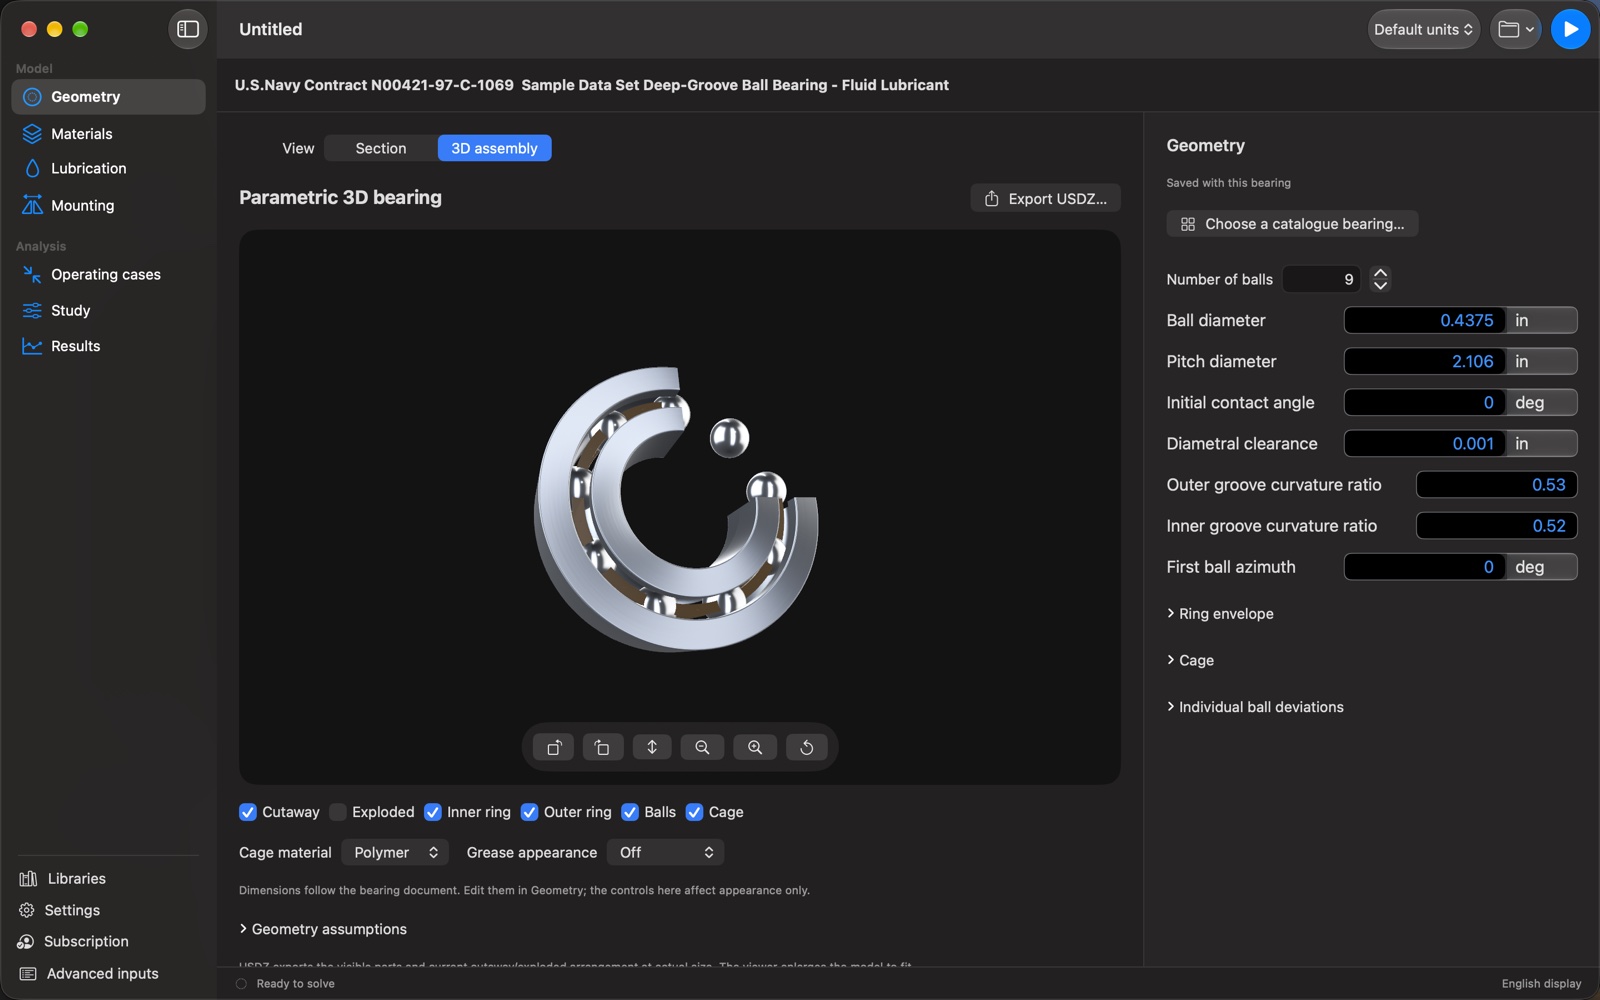Run the solver with the play button
The width and height of the screenshot is (1600, 1000).
(1570, 29)
